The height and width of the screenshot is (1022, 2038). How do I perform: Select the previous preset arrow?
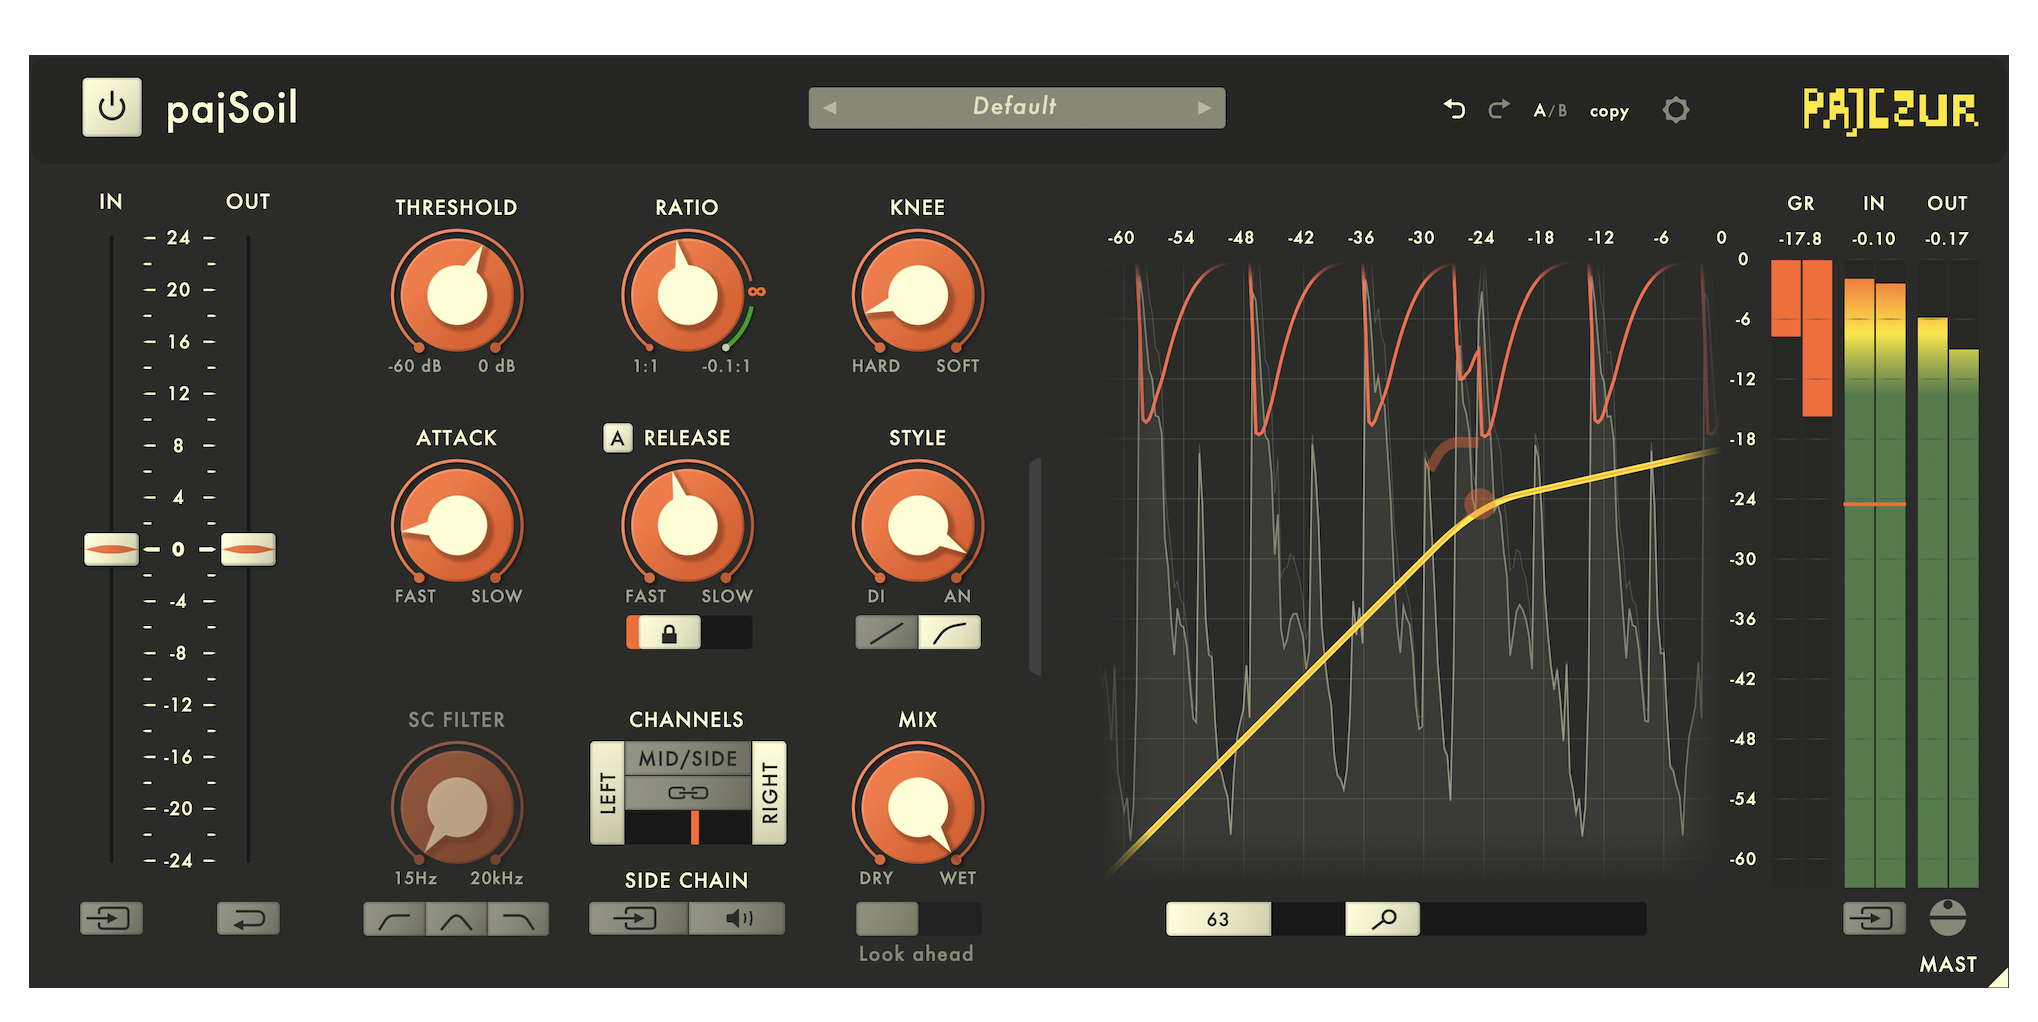829,108
